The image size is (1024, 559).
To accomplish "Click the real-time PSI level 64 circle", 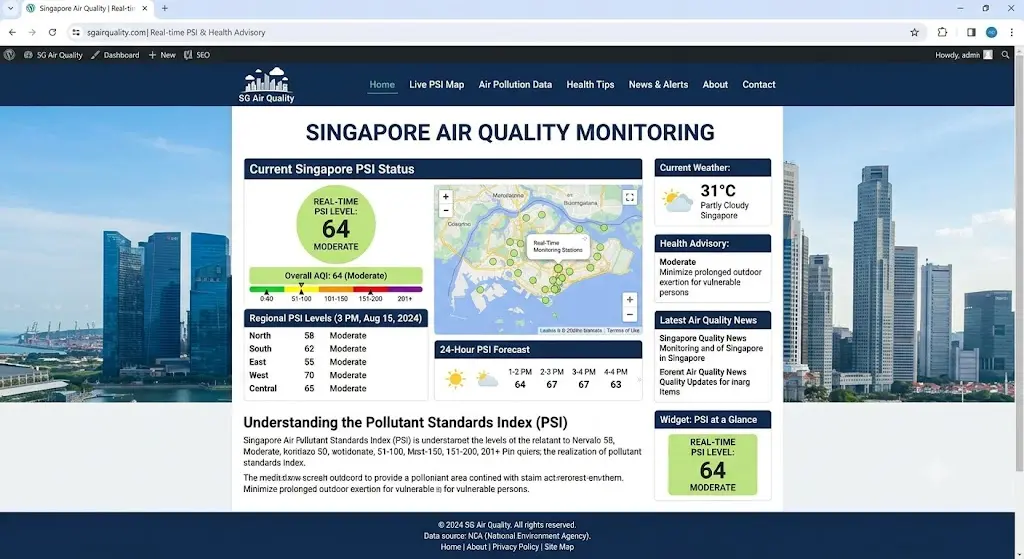I will [x=336, y=224].
